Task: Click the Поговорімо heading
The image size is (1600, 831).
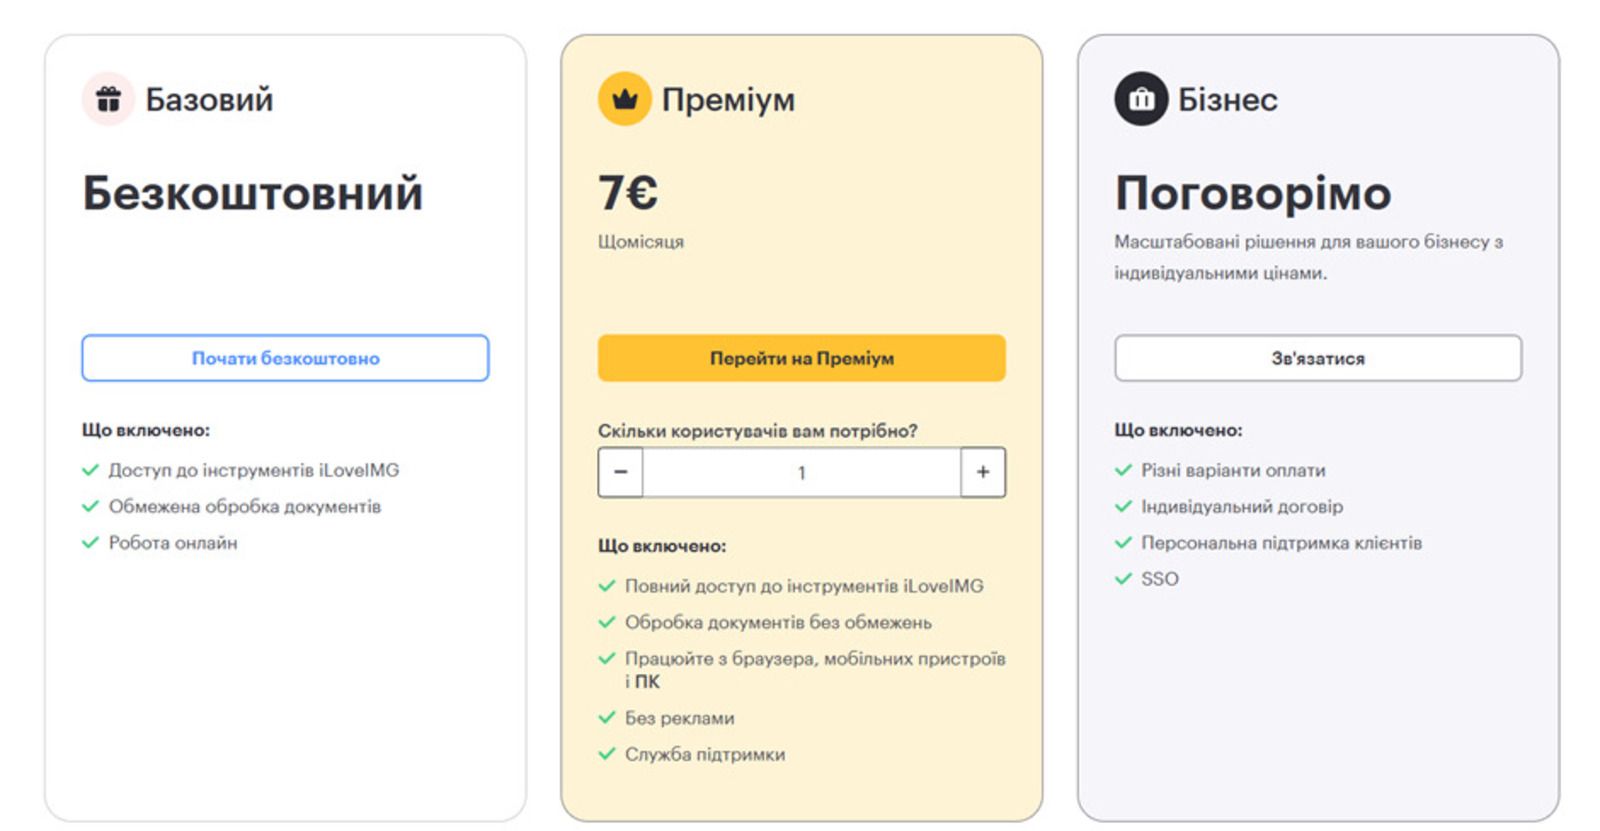Action: (1253, 192)
